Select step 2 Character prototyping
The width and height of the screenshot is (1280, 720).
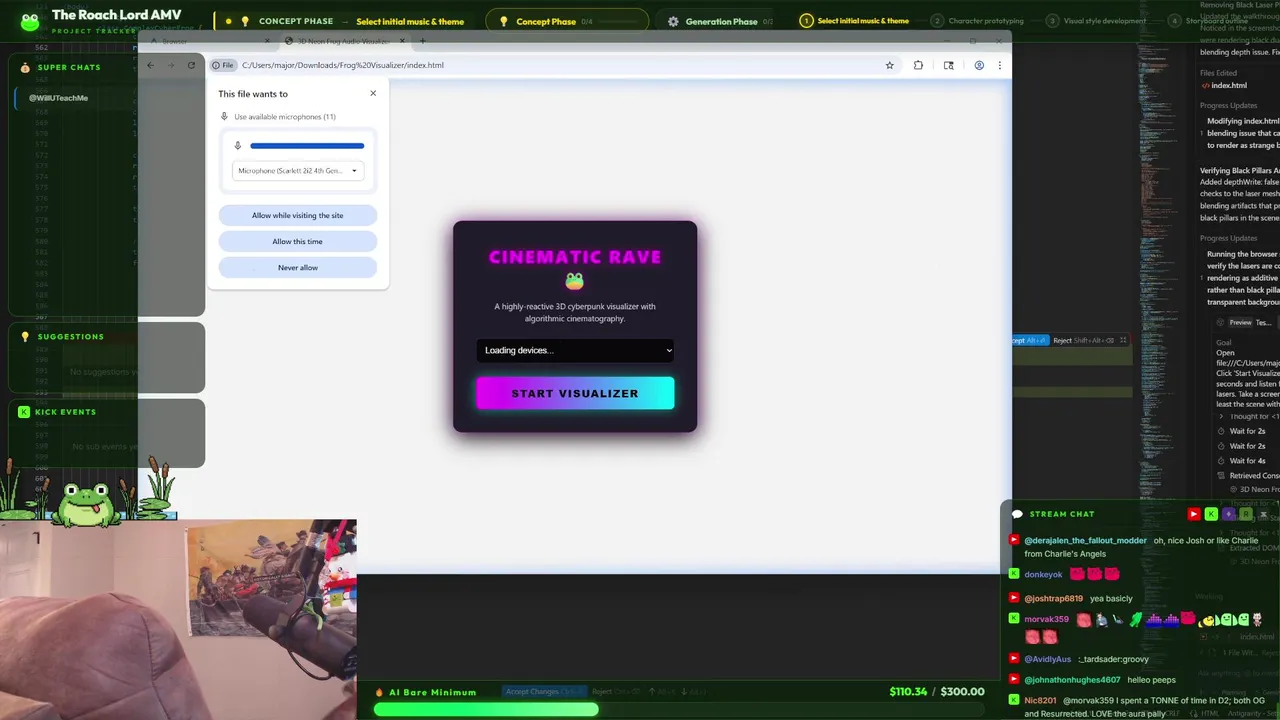[978, 21]
